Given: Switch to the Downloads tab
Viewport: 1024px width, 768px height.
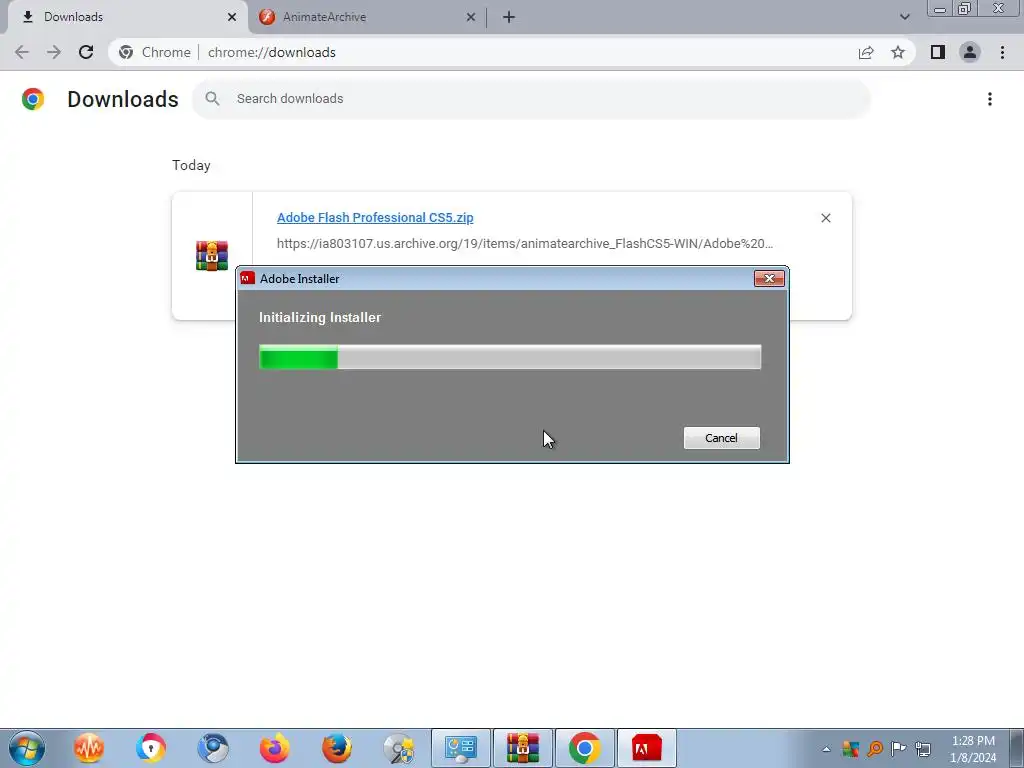Looking at the screenshot, I should pyautogui.click(x=127, y=18).
